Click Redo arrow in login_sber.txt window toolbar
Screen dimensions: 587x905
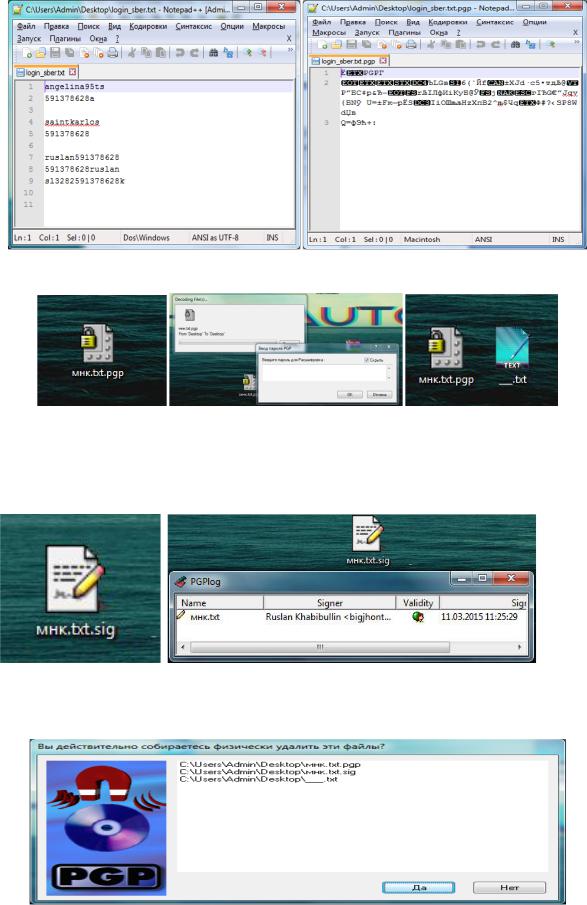pos(195,53)
